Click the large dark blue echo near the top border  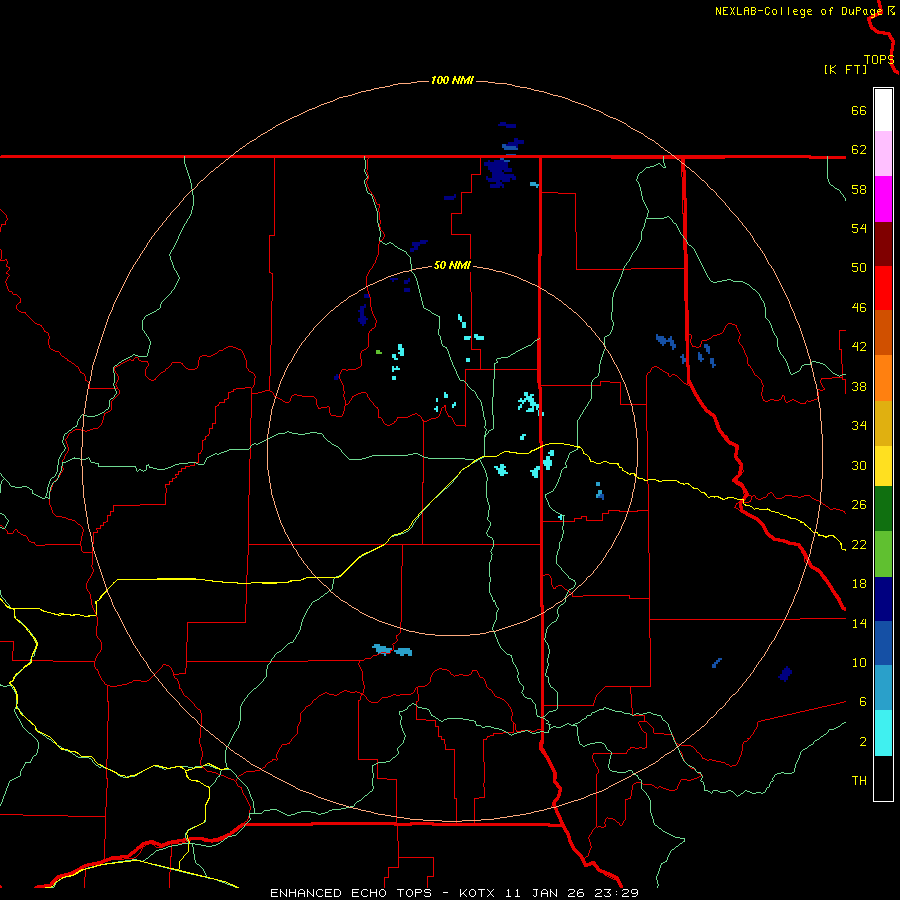click(498, 172)
